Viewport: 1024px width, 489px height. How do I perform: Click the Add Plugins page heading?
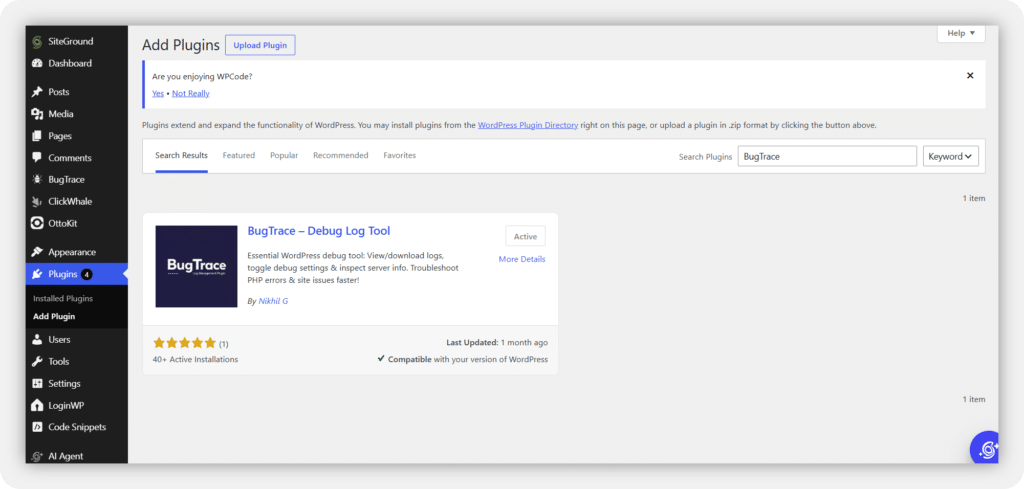181,46
